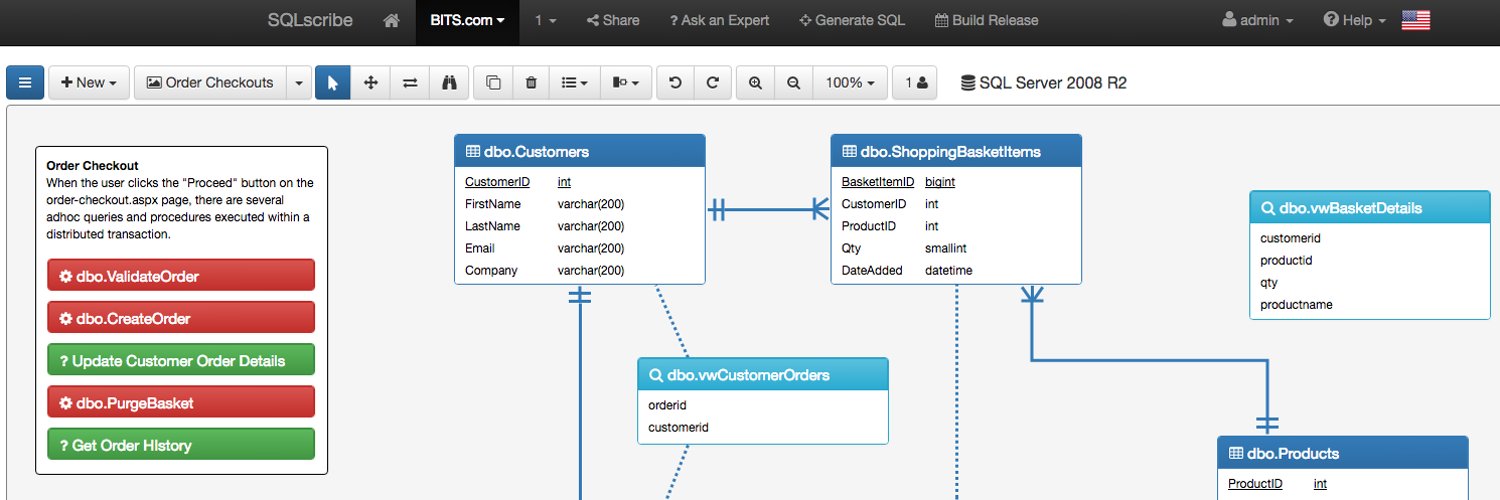Viewport: 1500px width, 500px height.
Task: Open the Help menu
Action: [x=1354, y=20]
